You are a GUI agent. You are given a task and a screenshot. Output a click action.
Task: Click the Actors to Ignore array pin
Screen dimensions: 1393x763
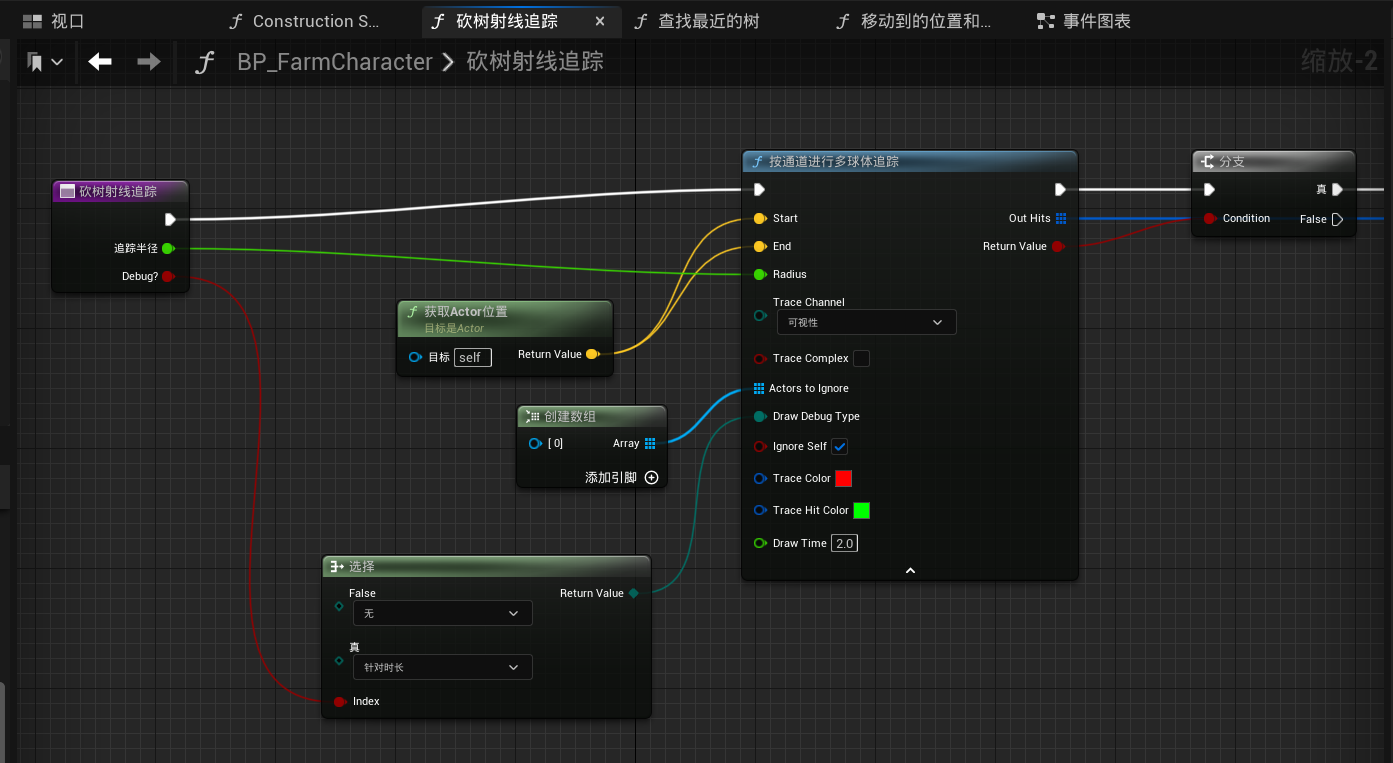click(760, 388)
